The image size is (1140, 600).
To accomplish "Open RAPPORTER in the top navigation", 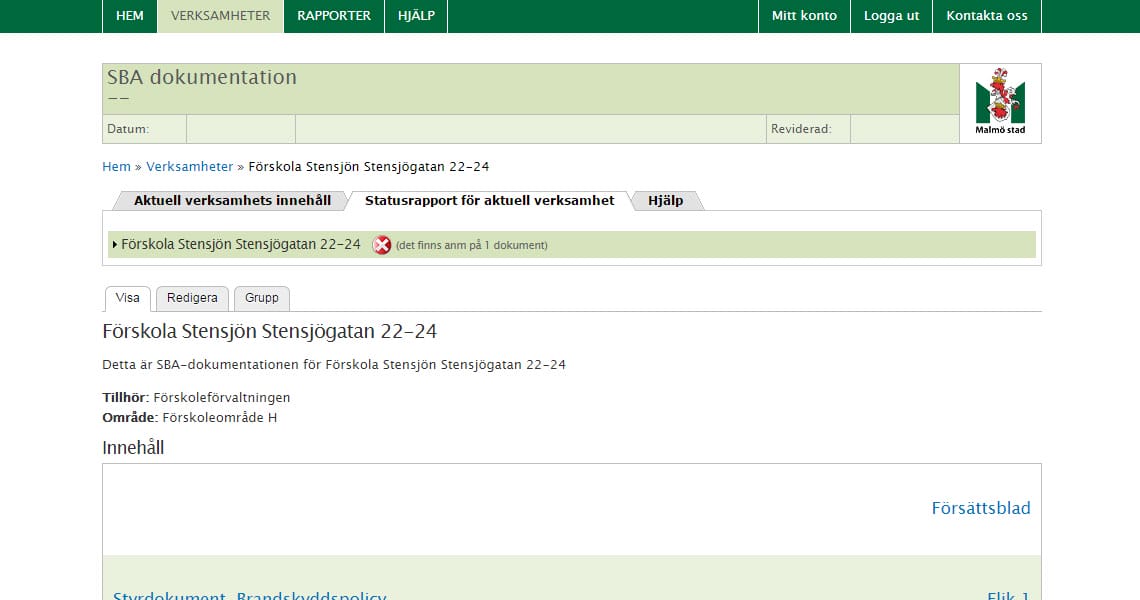I will (334, 16).
